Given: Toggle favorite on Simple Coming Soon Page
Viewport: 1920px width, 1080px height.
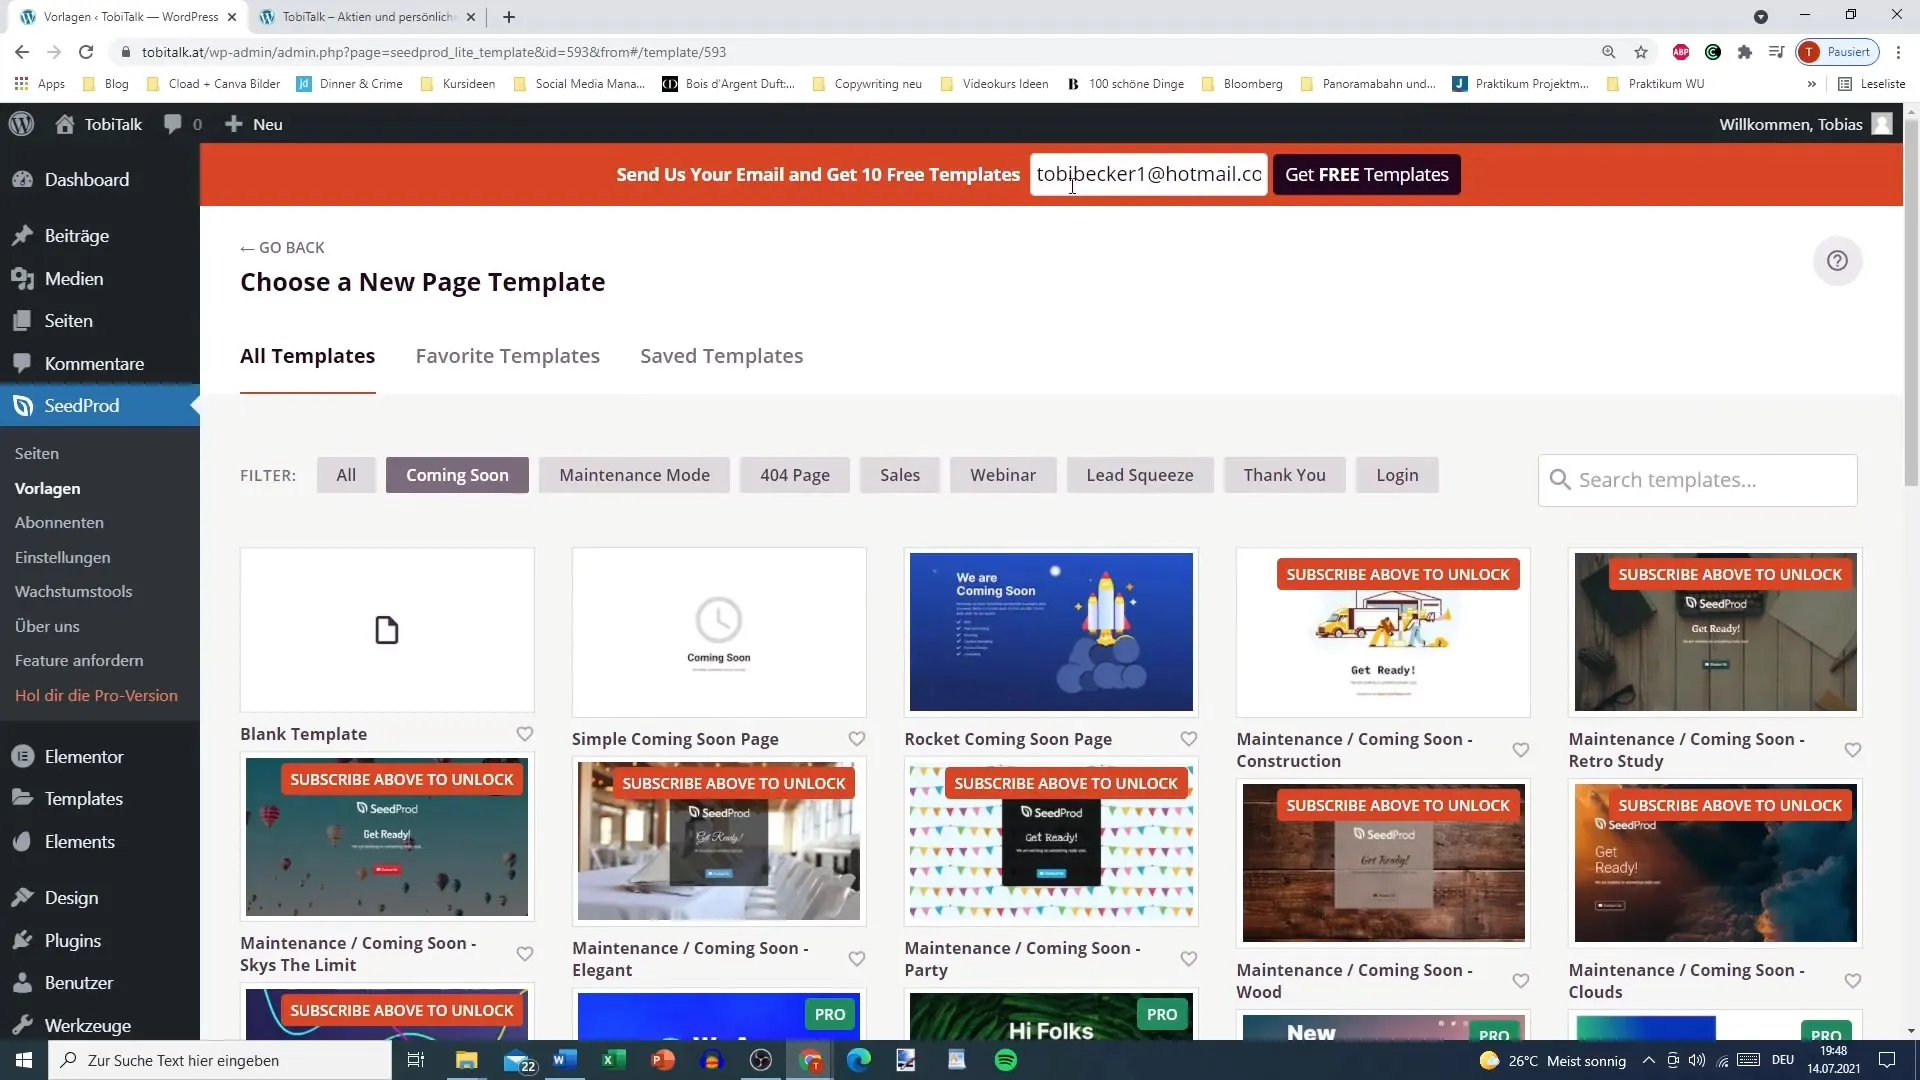Looking at the screenshot, I should point(858,738).
